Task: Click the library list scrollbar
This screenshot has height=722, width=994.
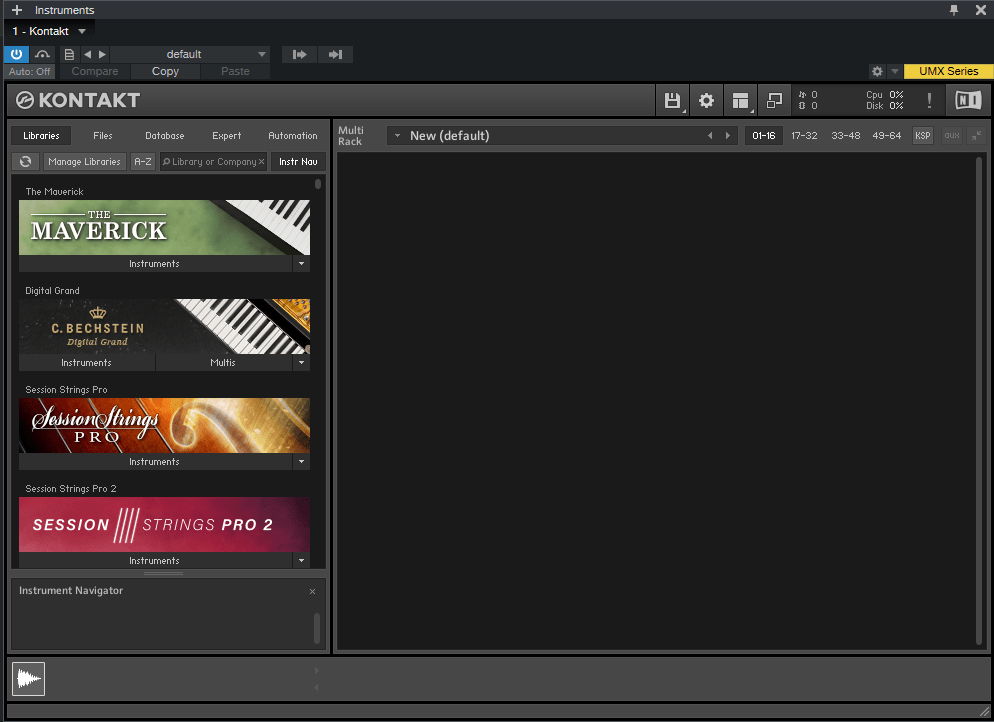Action: (318, 184)
